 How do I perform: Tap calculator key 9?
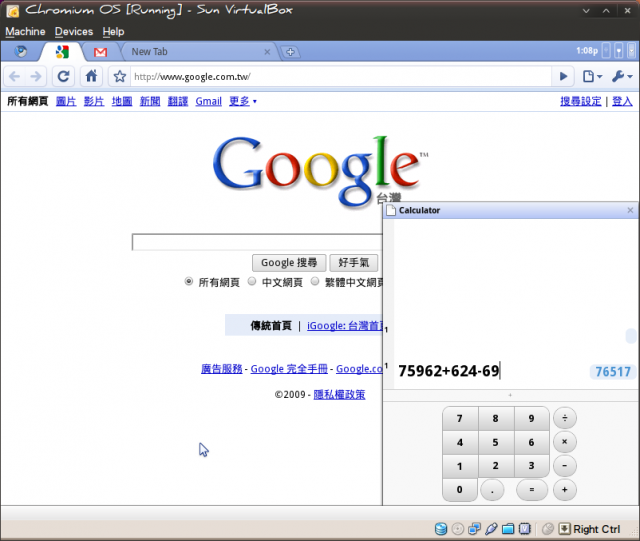point(531,419)
